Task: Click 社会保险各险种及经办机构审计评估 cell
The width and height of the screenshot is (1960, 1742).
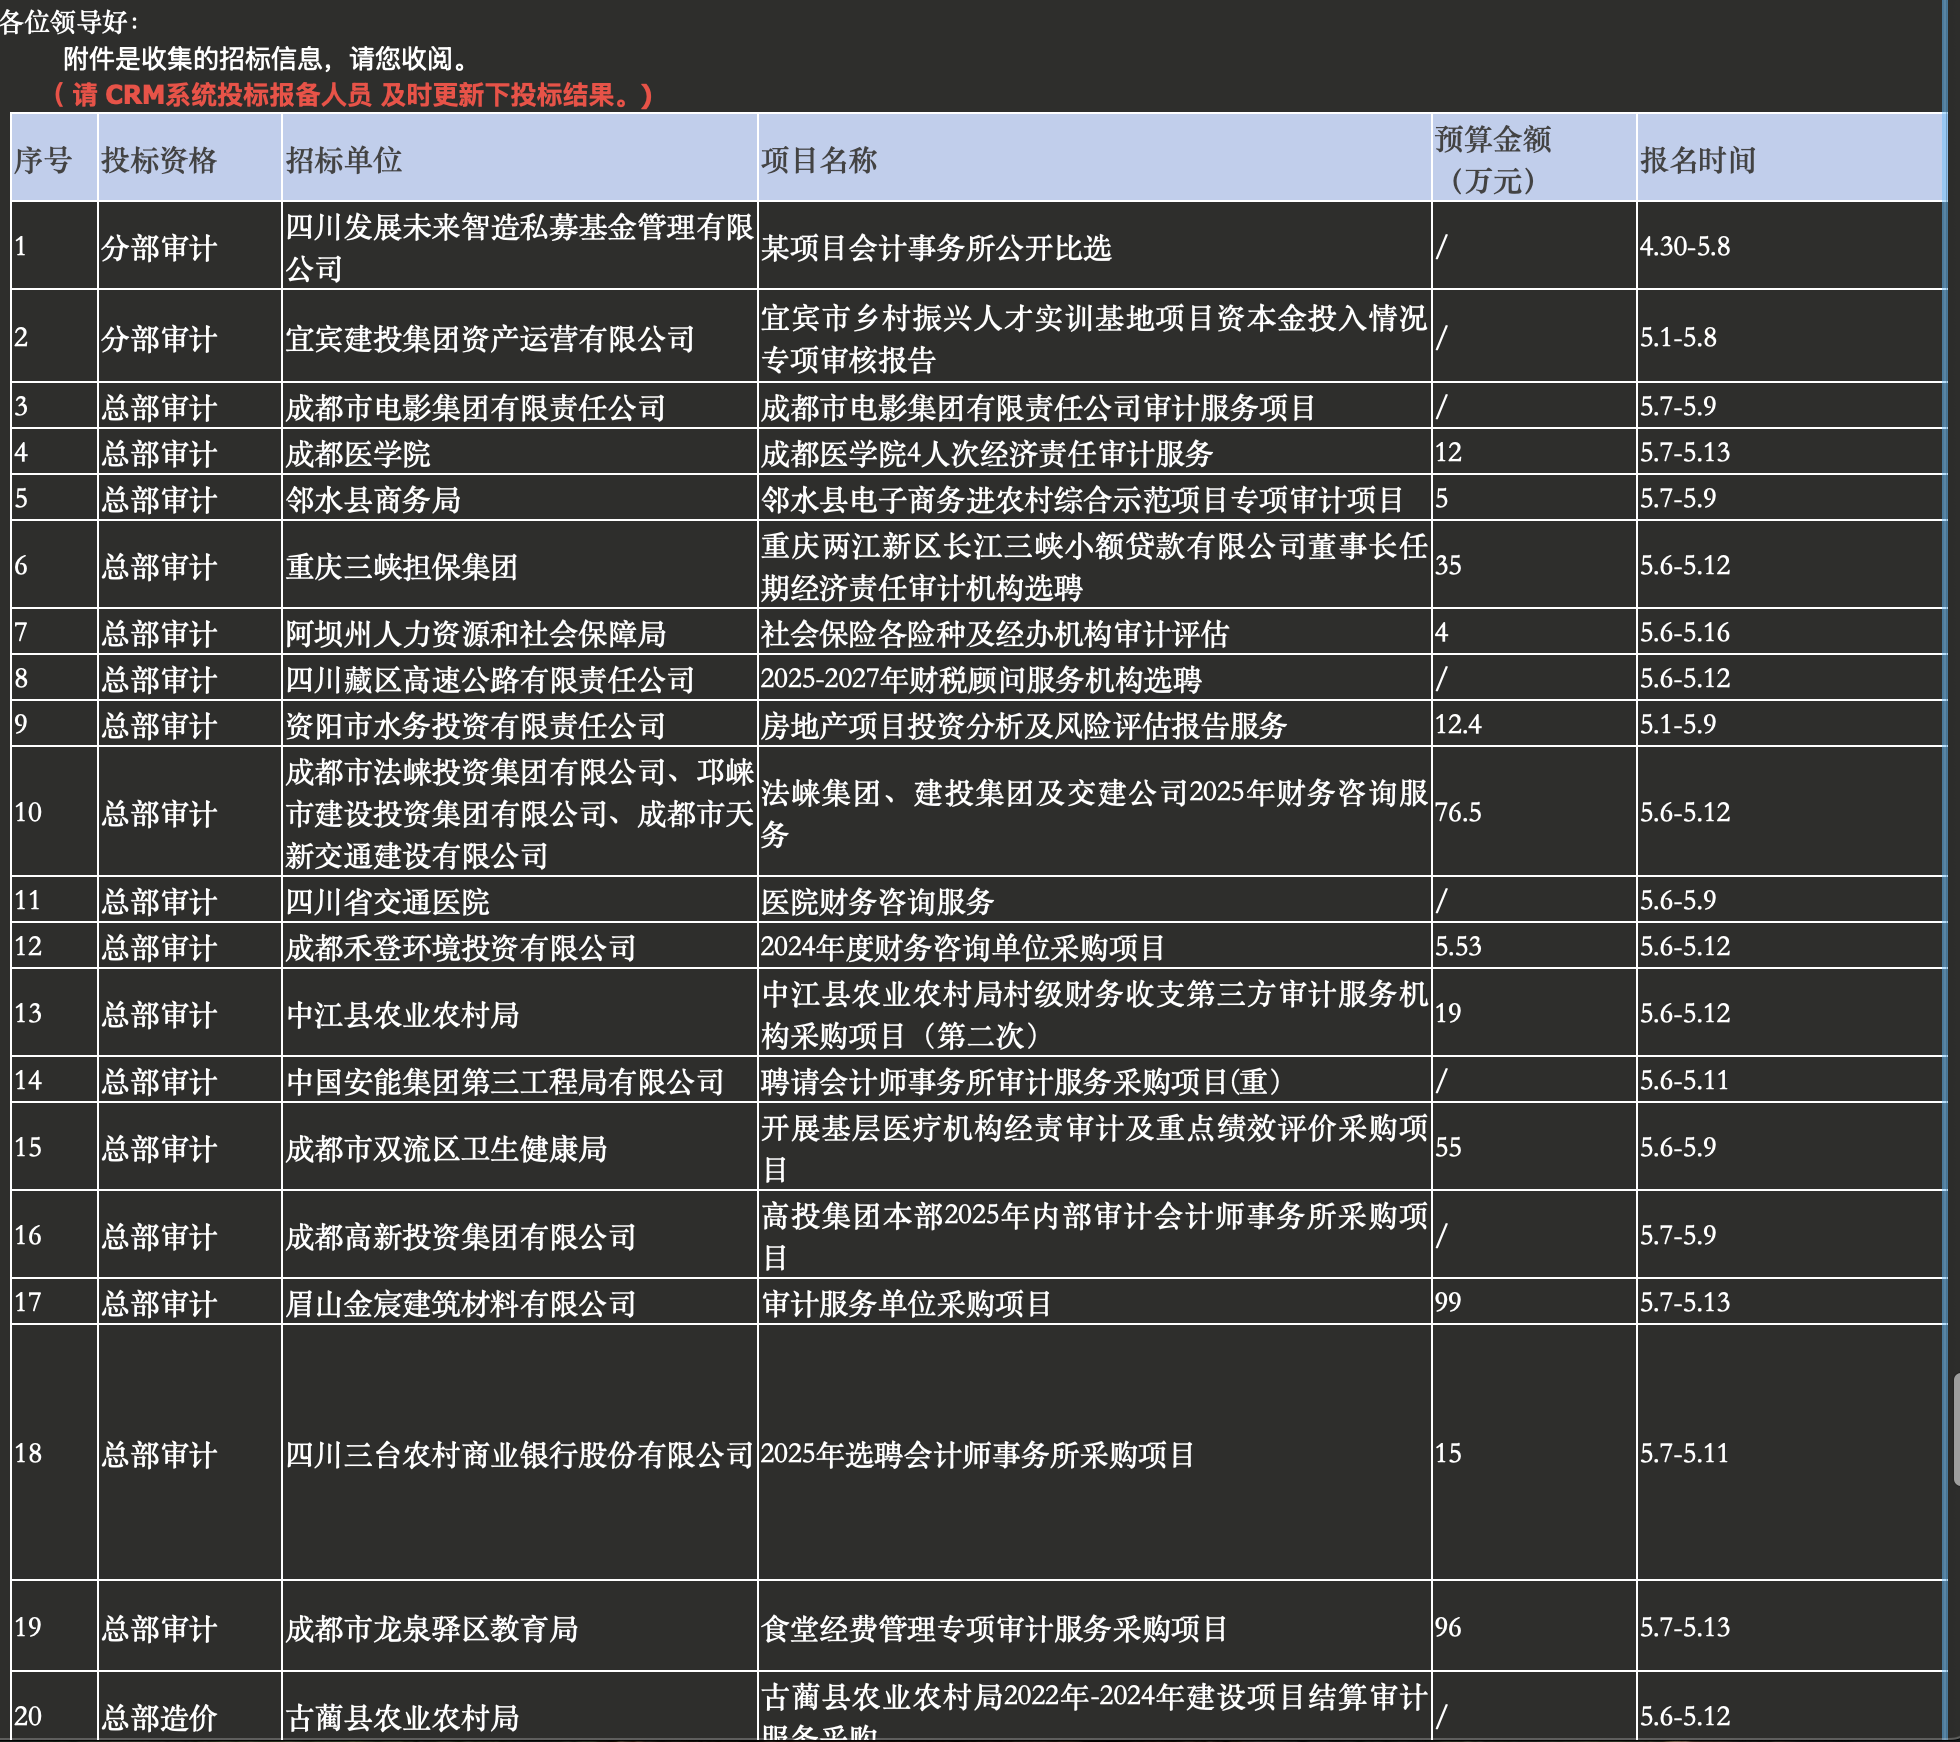Action: click(1095, 632)
